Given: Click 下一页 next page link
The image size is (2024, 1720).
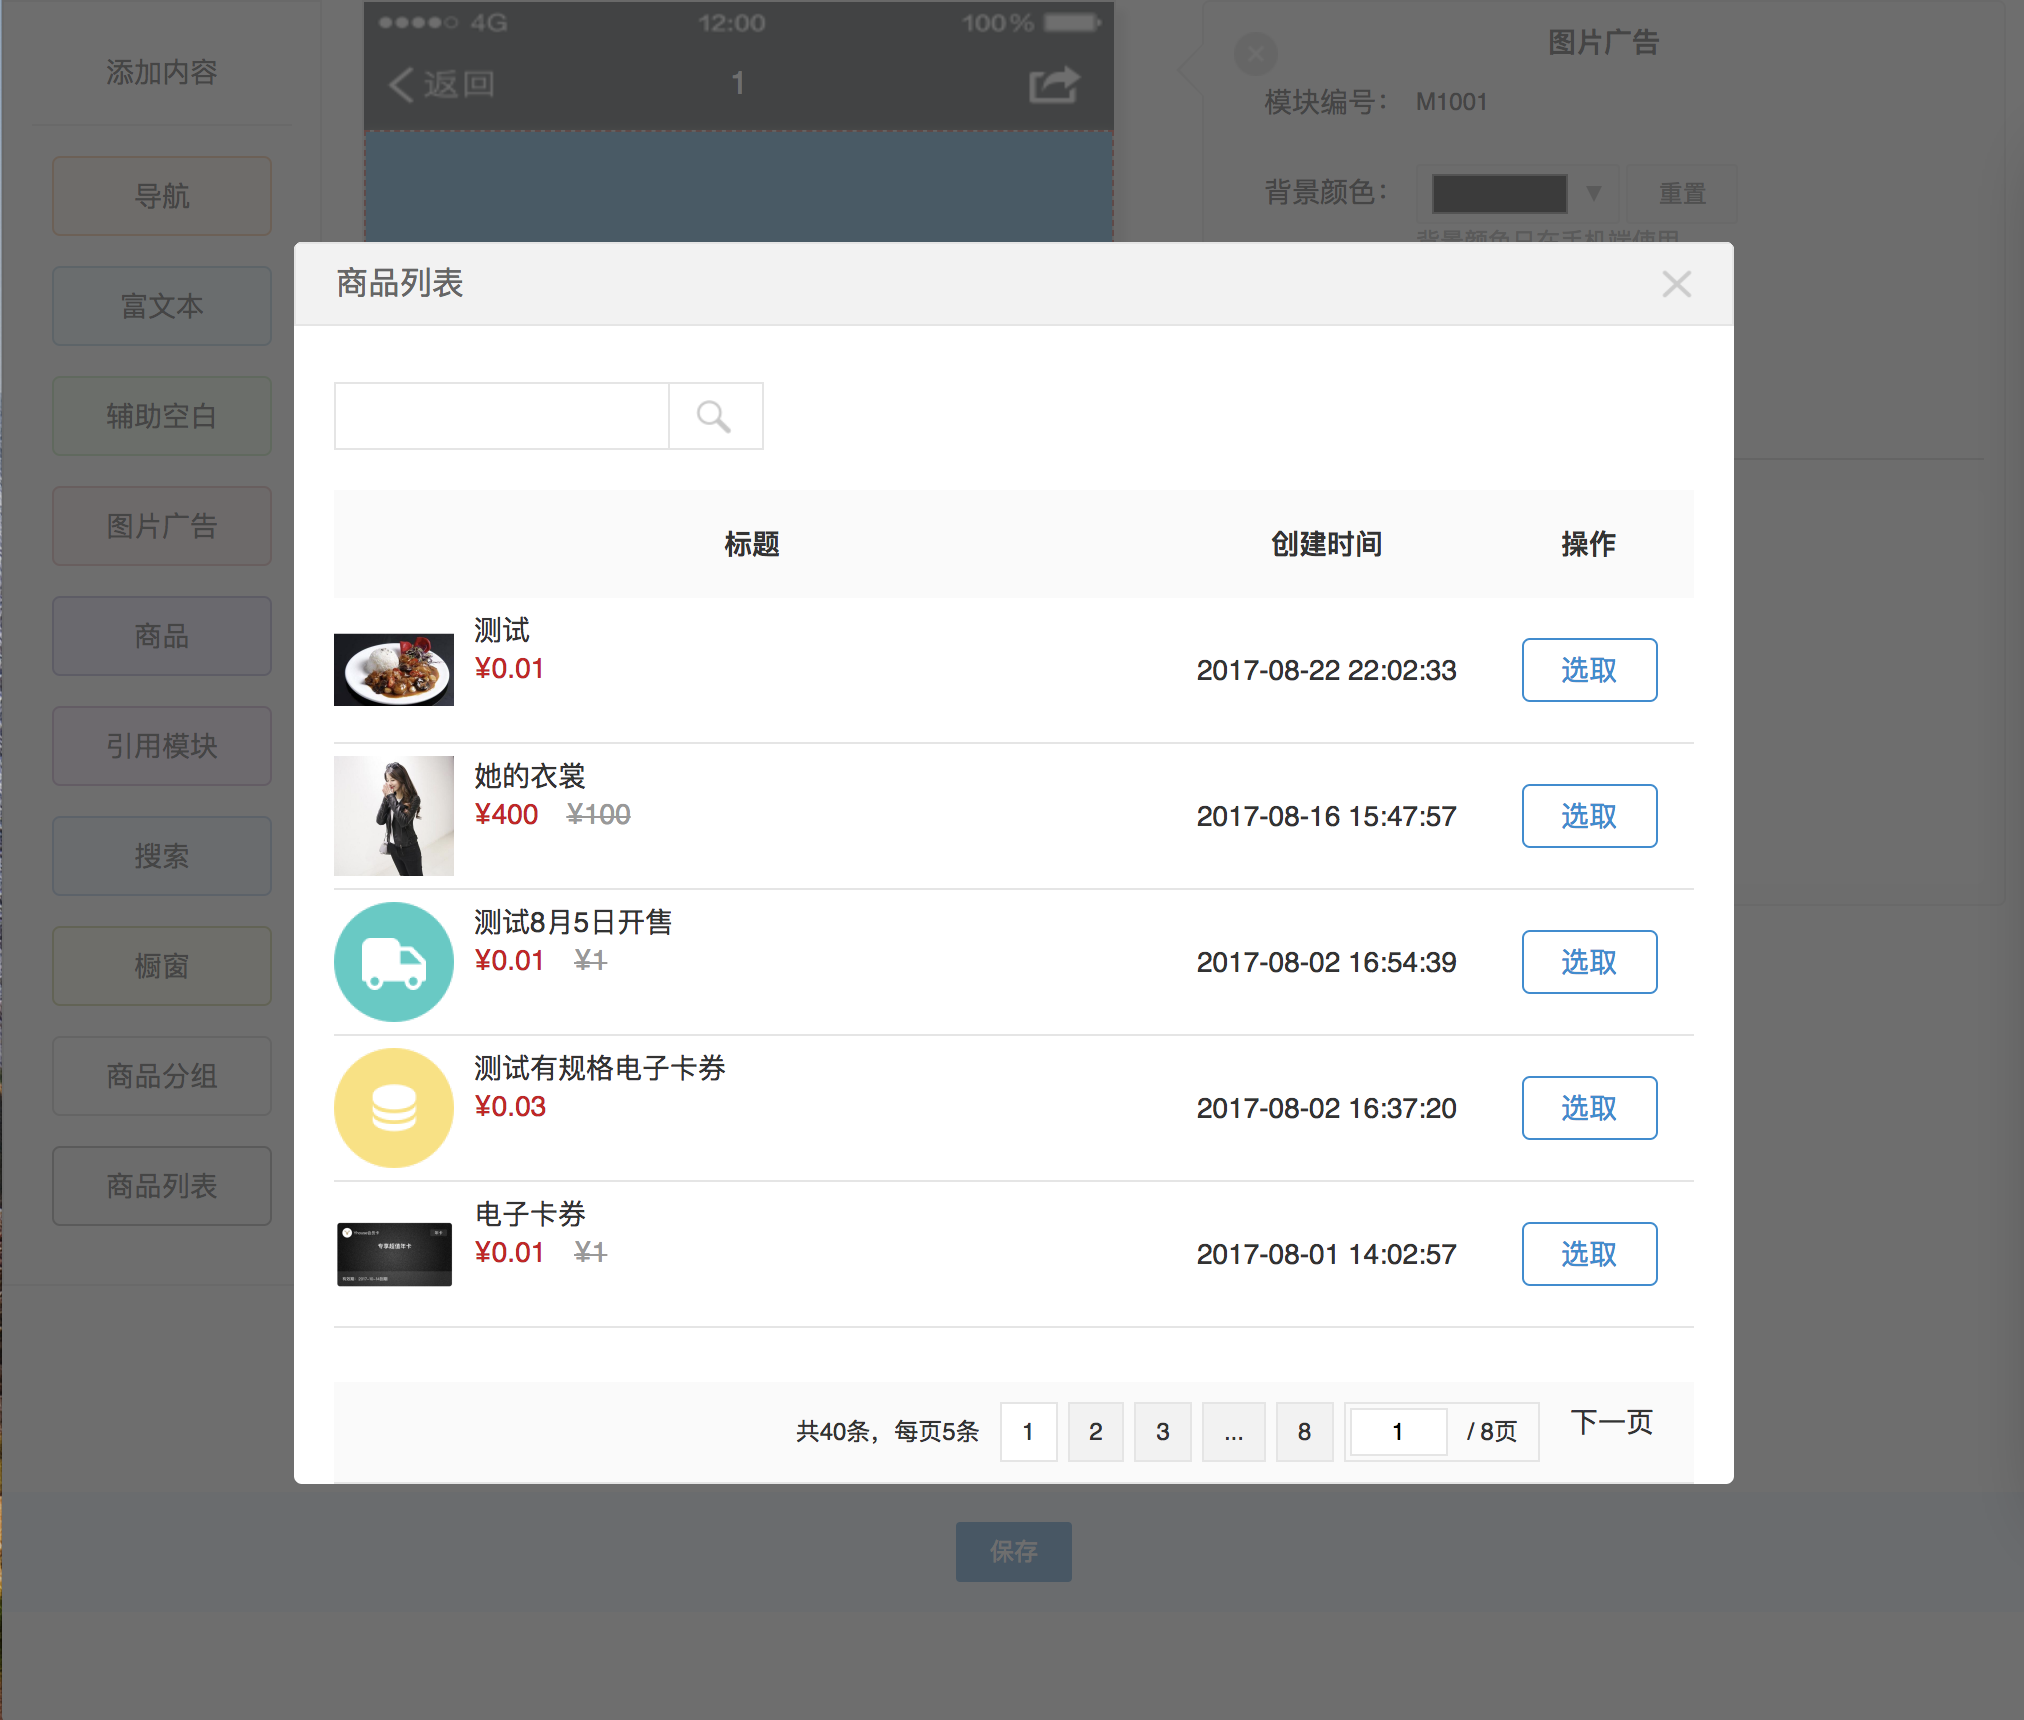Looking at the screenshot, I should point(1611,1422).
